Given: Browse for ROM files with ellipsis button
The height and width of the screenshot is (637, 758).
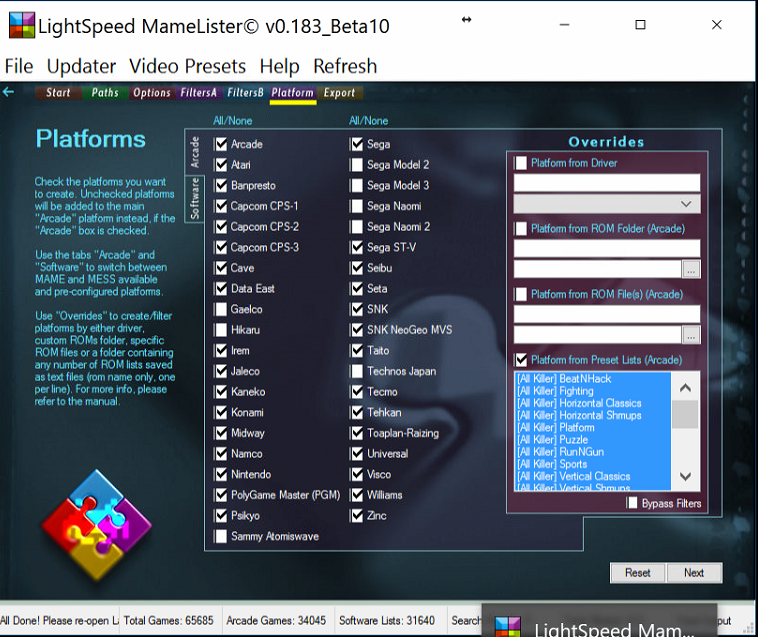Looking at the screenshot, I should [x=691, y=335].
